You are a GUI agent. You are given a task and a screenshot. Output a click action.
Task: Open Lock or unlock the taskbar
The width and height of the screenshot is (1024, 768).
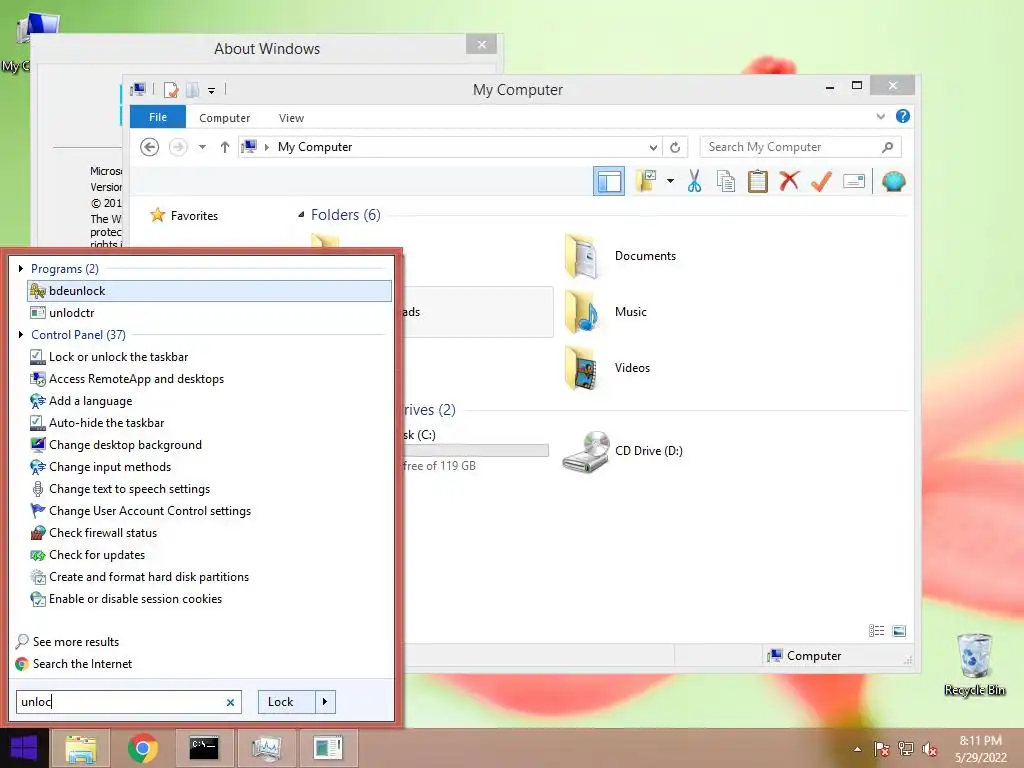point(209,357)
